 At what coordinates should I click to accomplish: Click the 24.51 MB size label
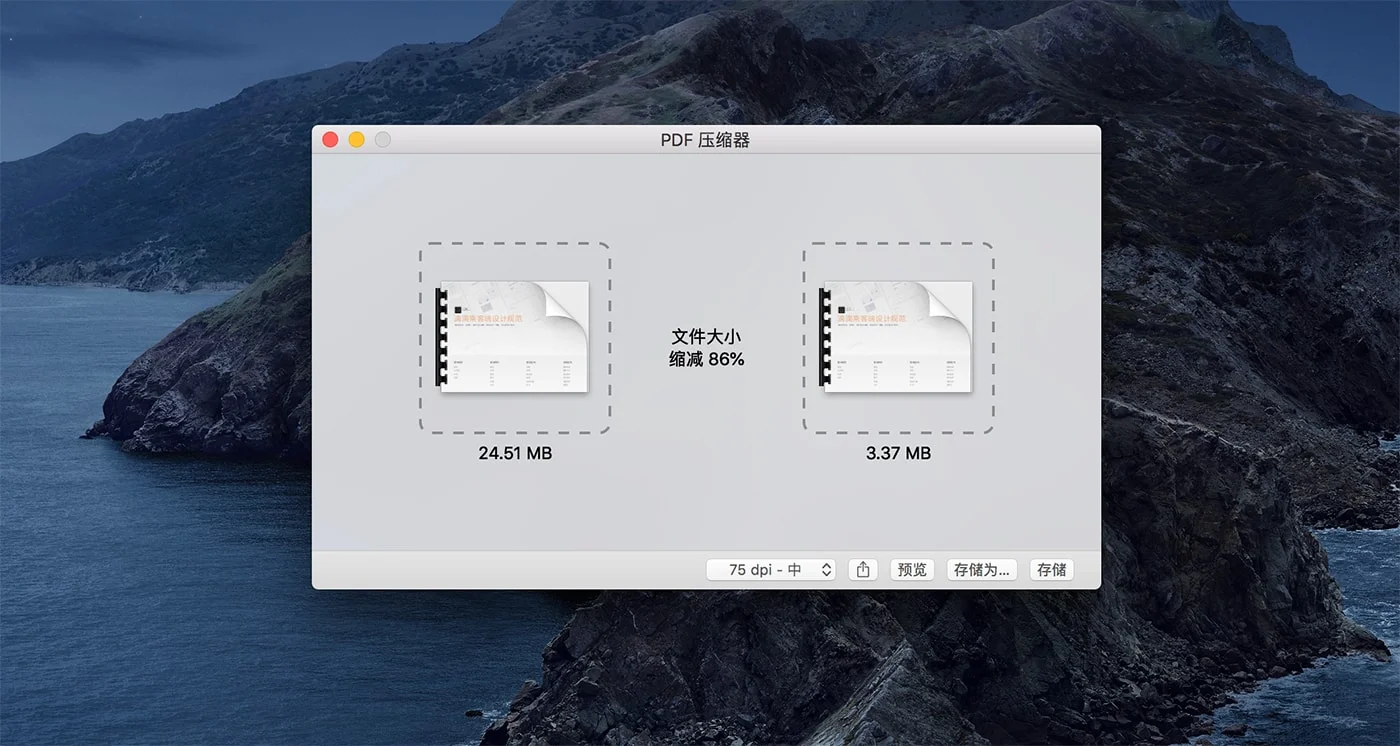point(513,453)
